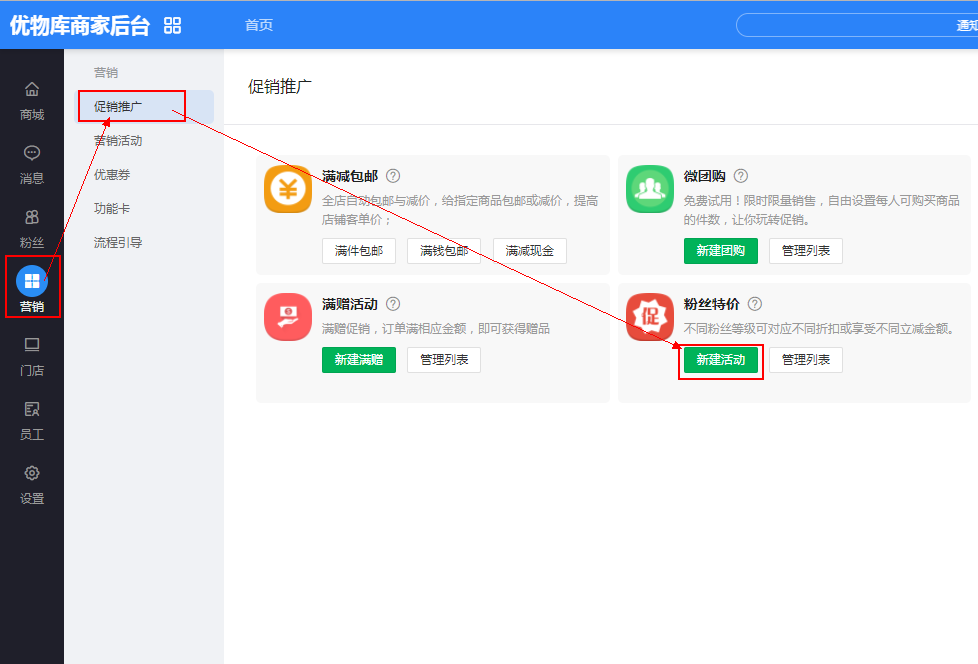Screen dimensions: 978x664
Task: Click the orange 满减包邮 yen icon
Action: coord(288,189)
